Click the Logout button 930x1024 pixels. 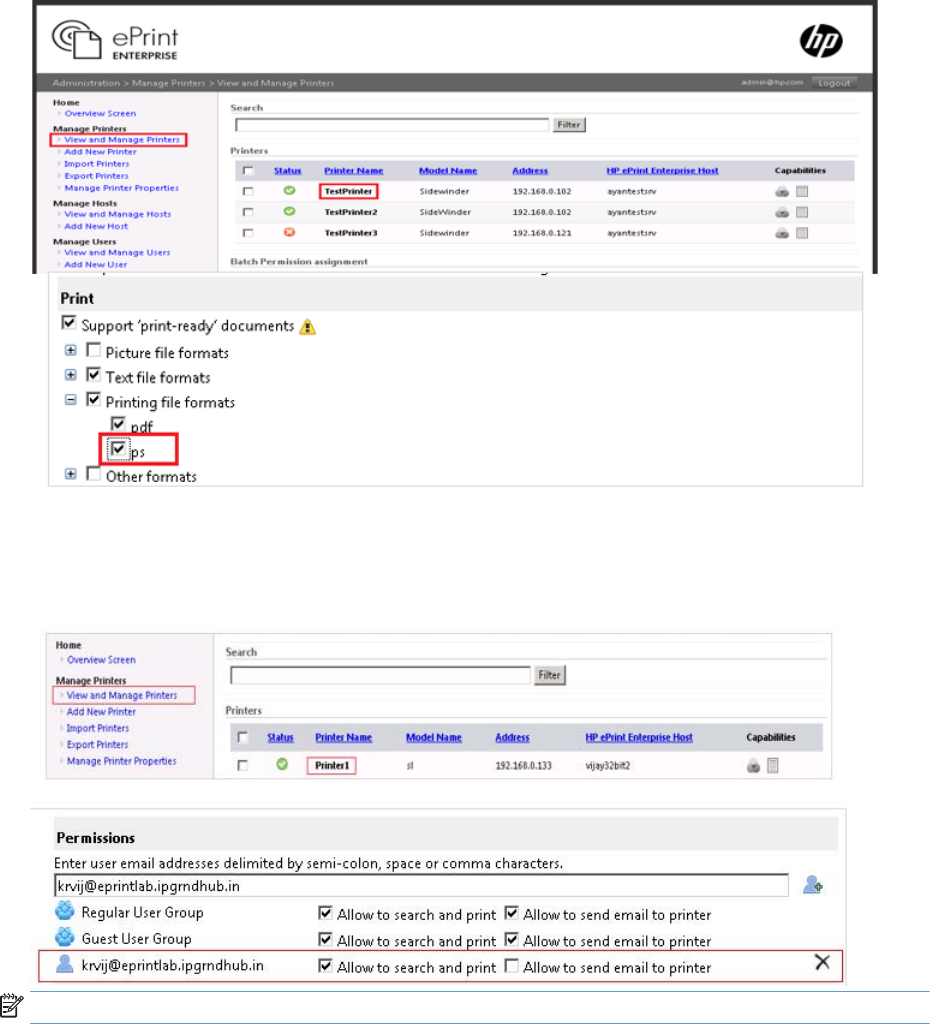[x=834, y=83]
